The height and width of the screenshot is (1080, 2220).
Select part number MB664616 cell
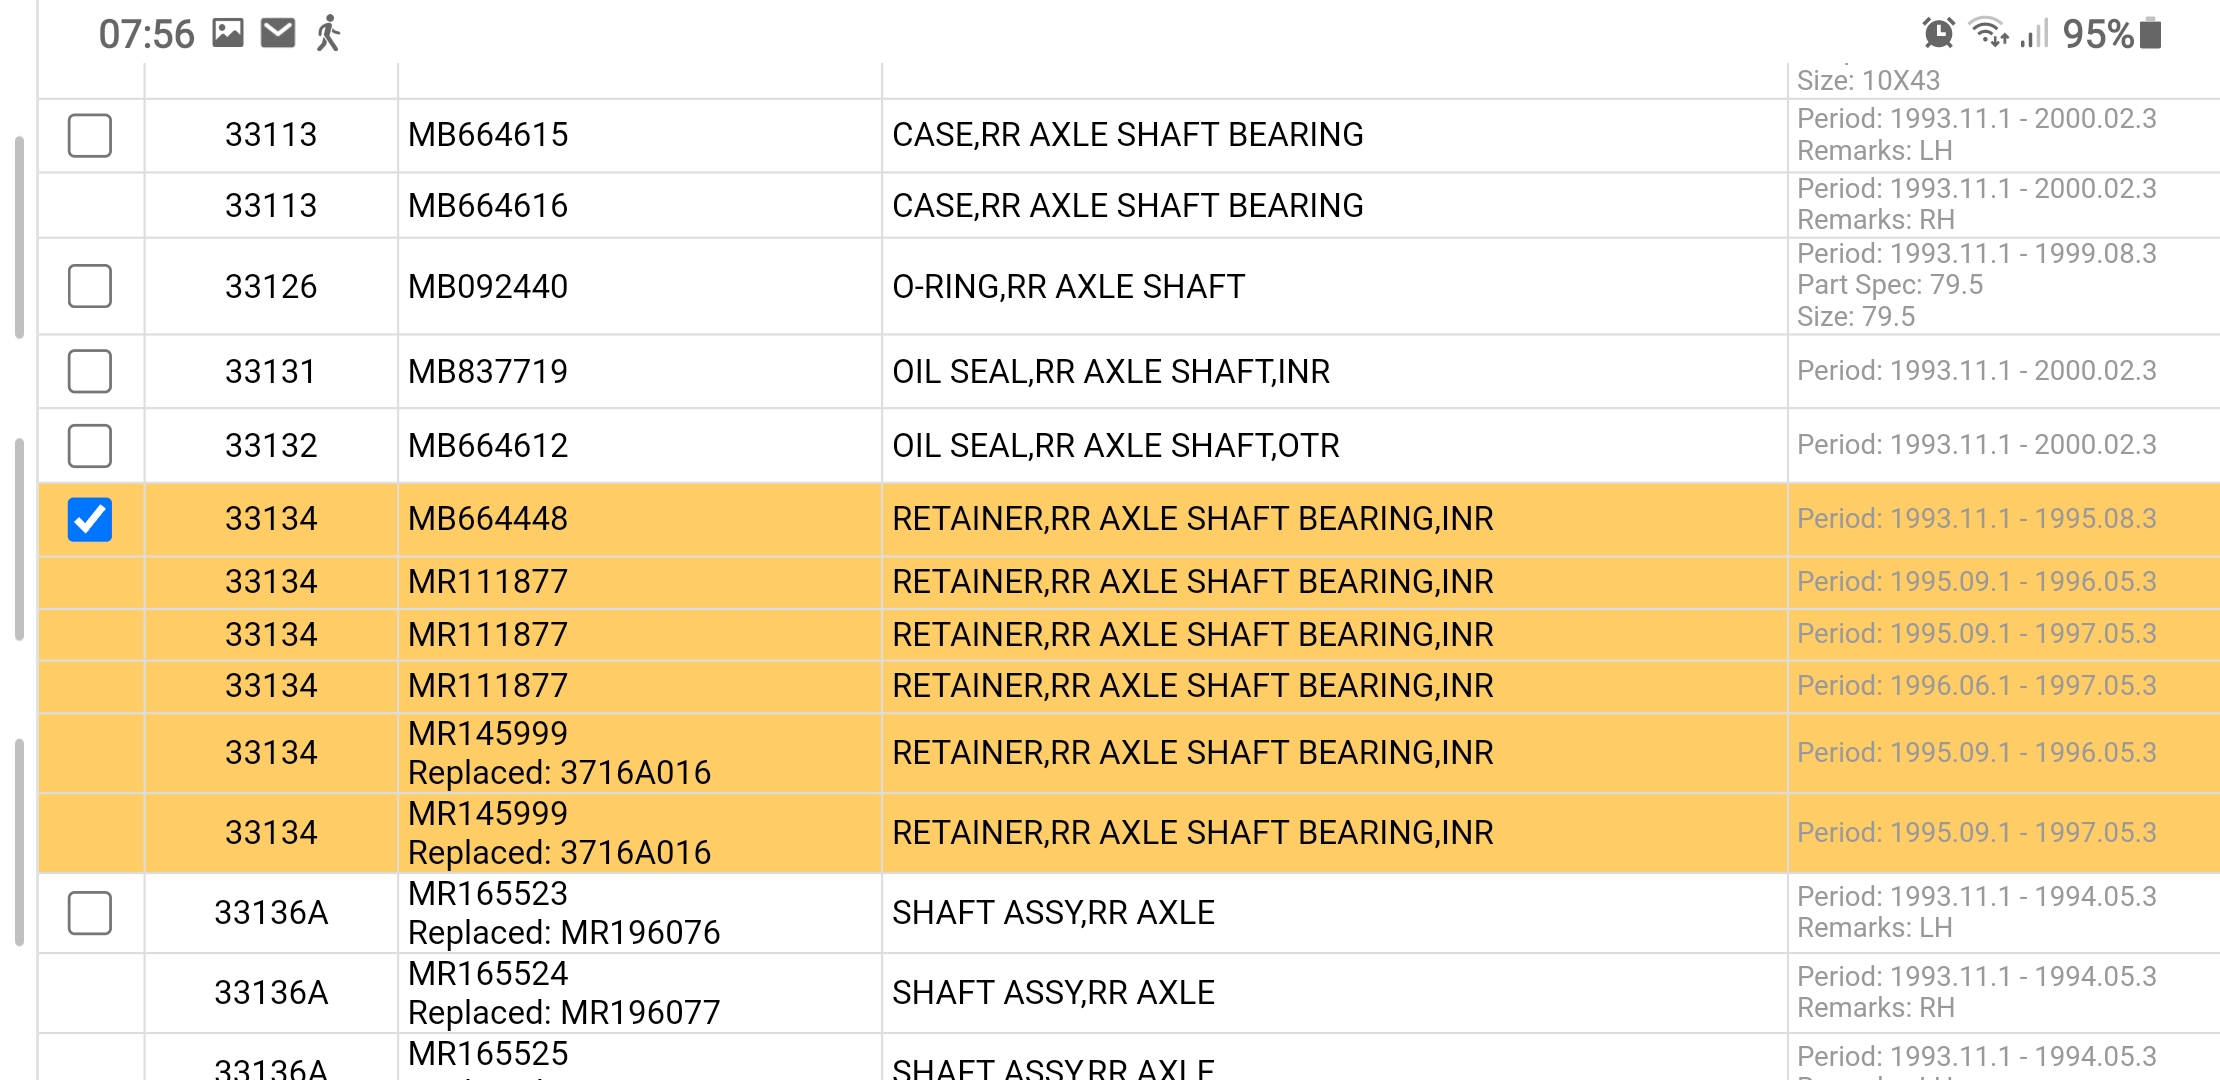coord(488,205)
